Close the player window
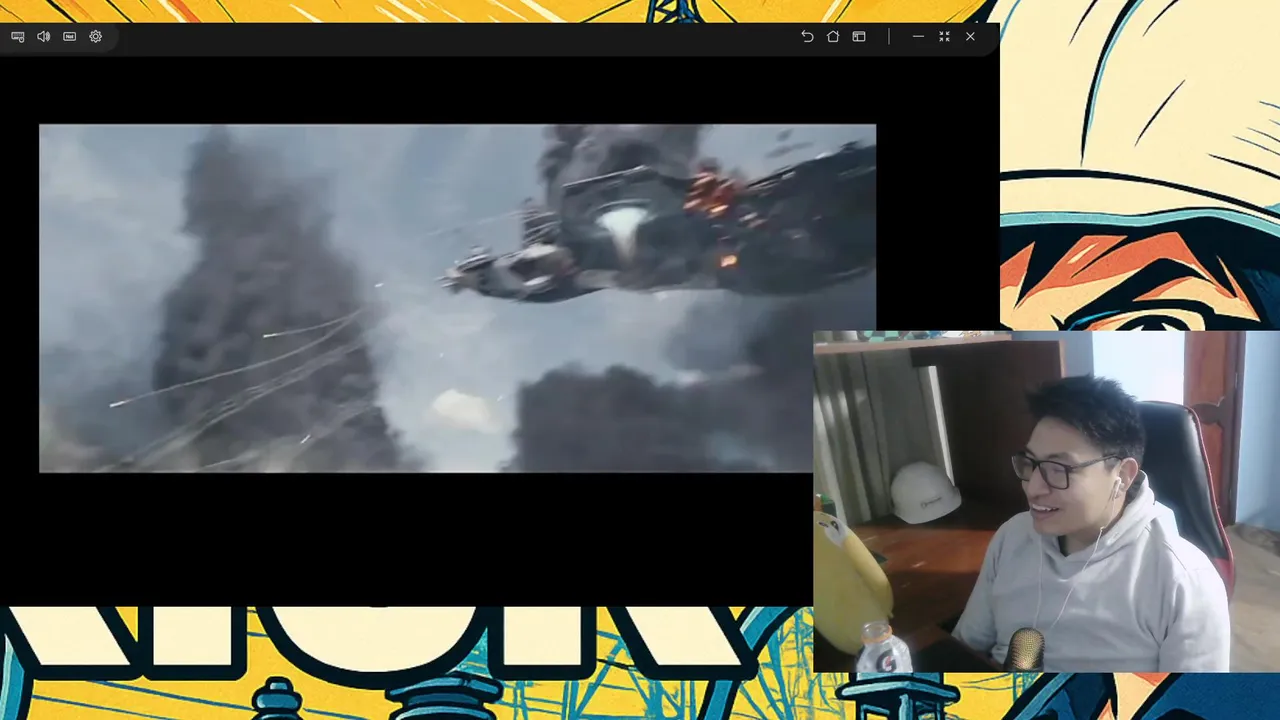 point(970,36)
